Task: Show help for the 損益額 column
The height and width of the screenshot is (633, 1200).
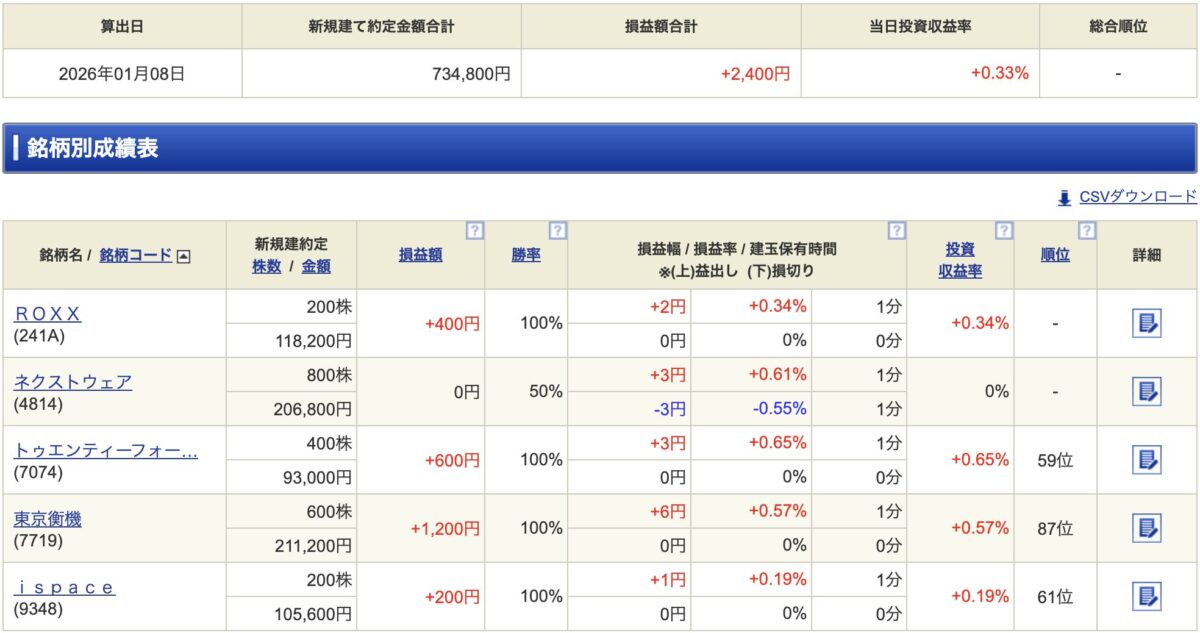Action: (x=475, y=231)
